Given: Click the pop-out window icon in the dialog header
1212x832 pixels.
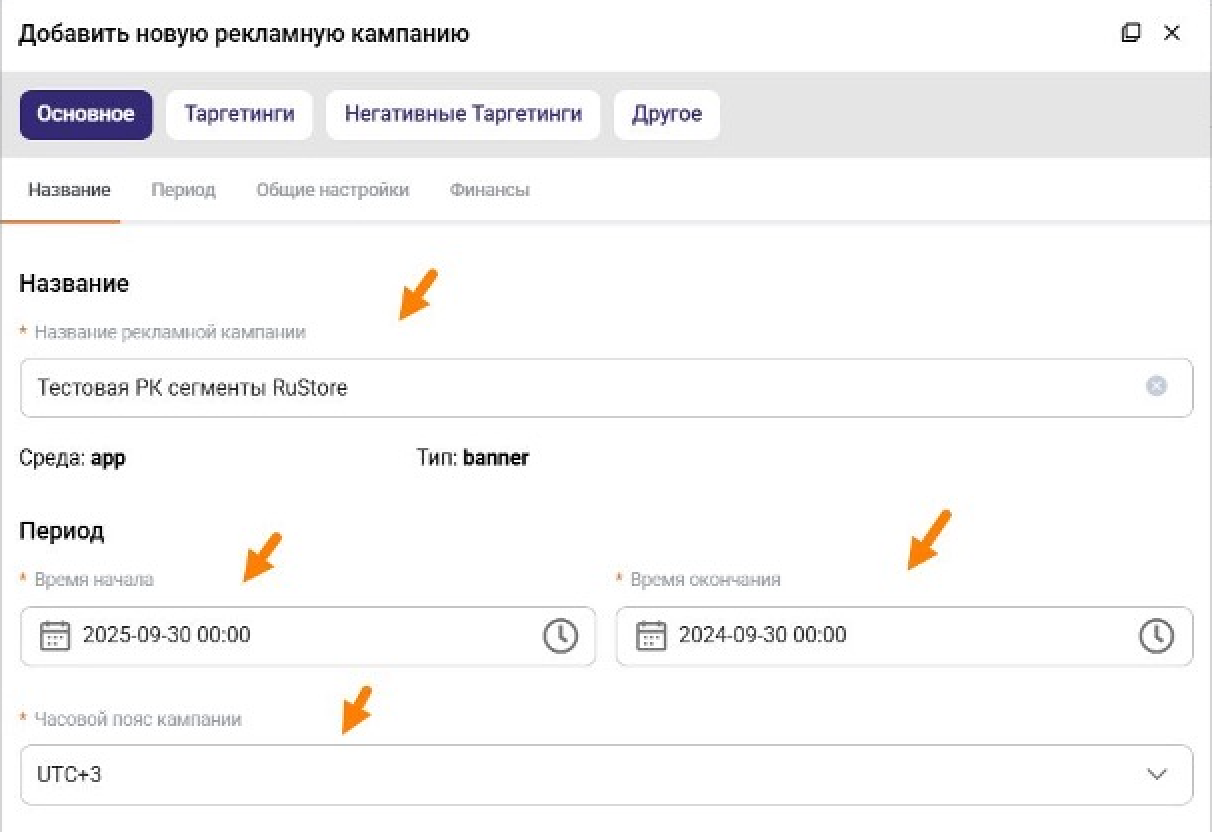Looking at the screenshot, I should pyautogui.click(x=1131, y=33).
